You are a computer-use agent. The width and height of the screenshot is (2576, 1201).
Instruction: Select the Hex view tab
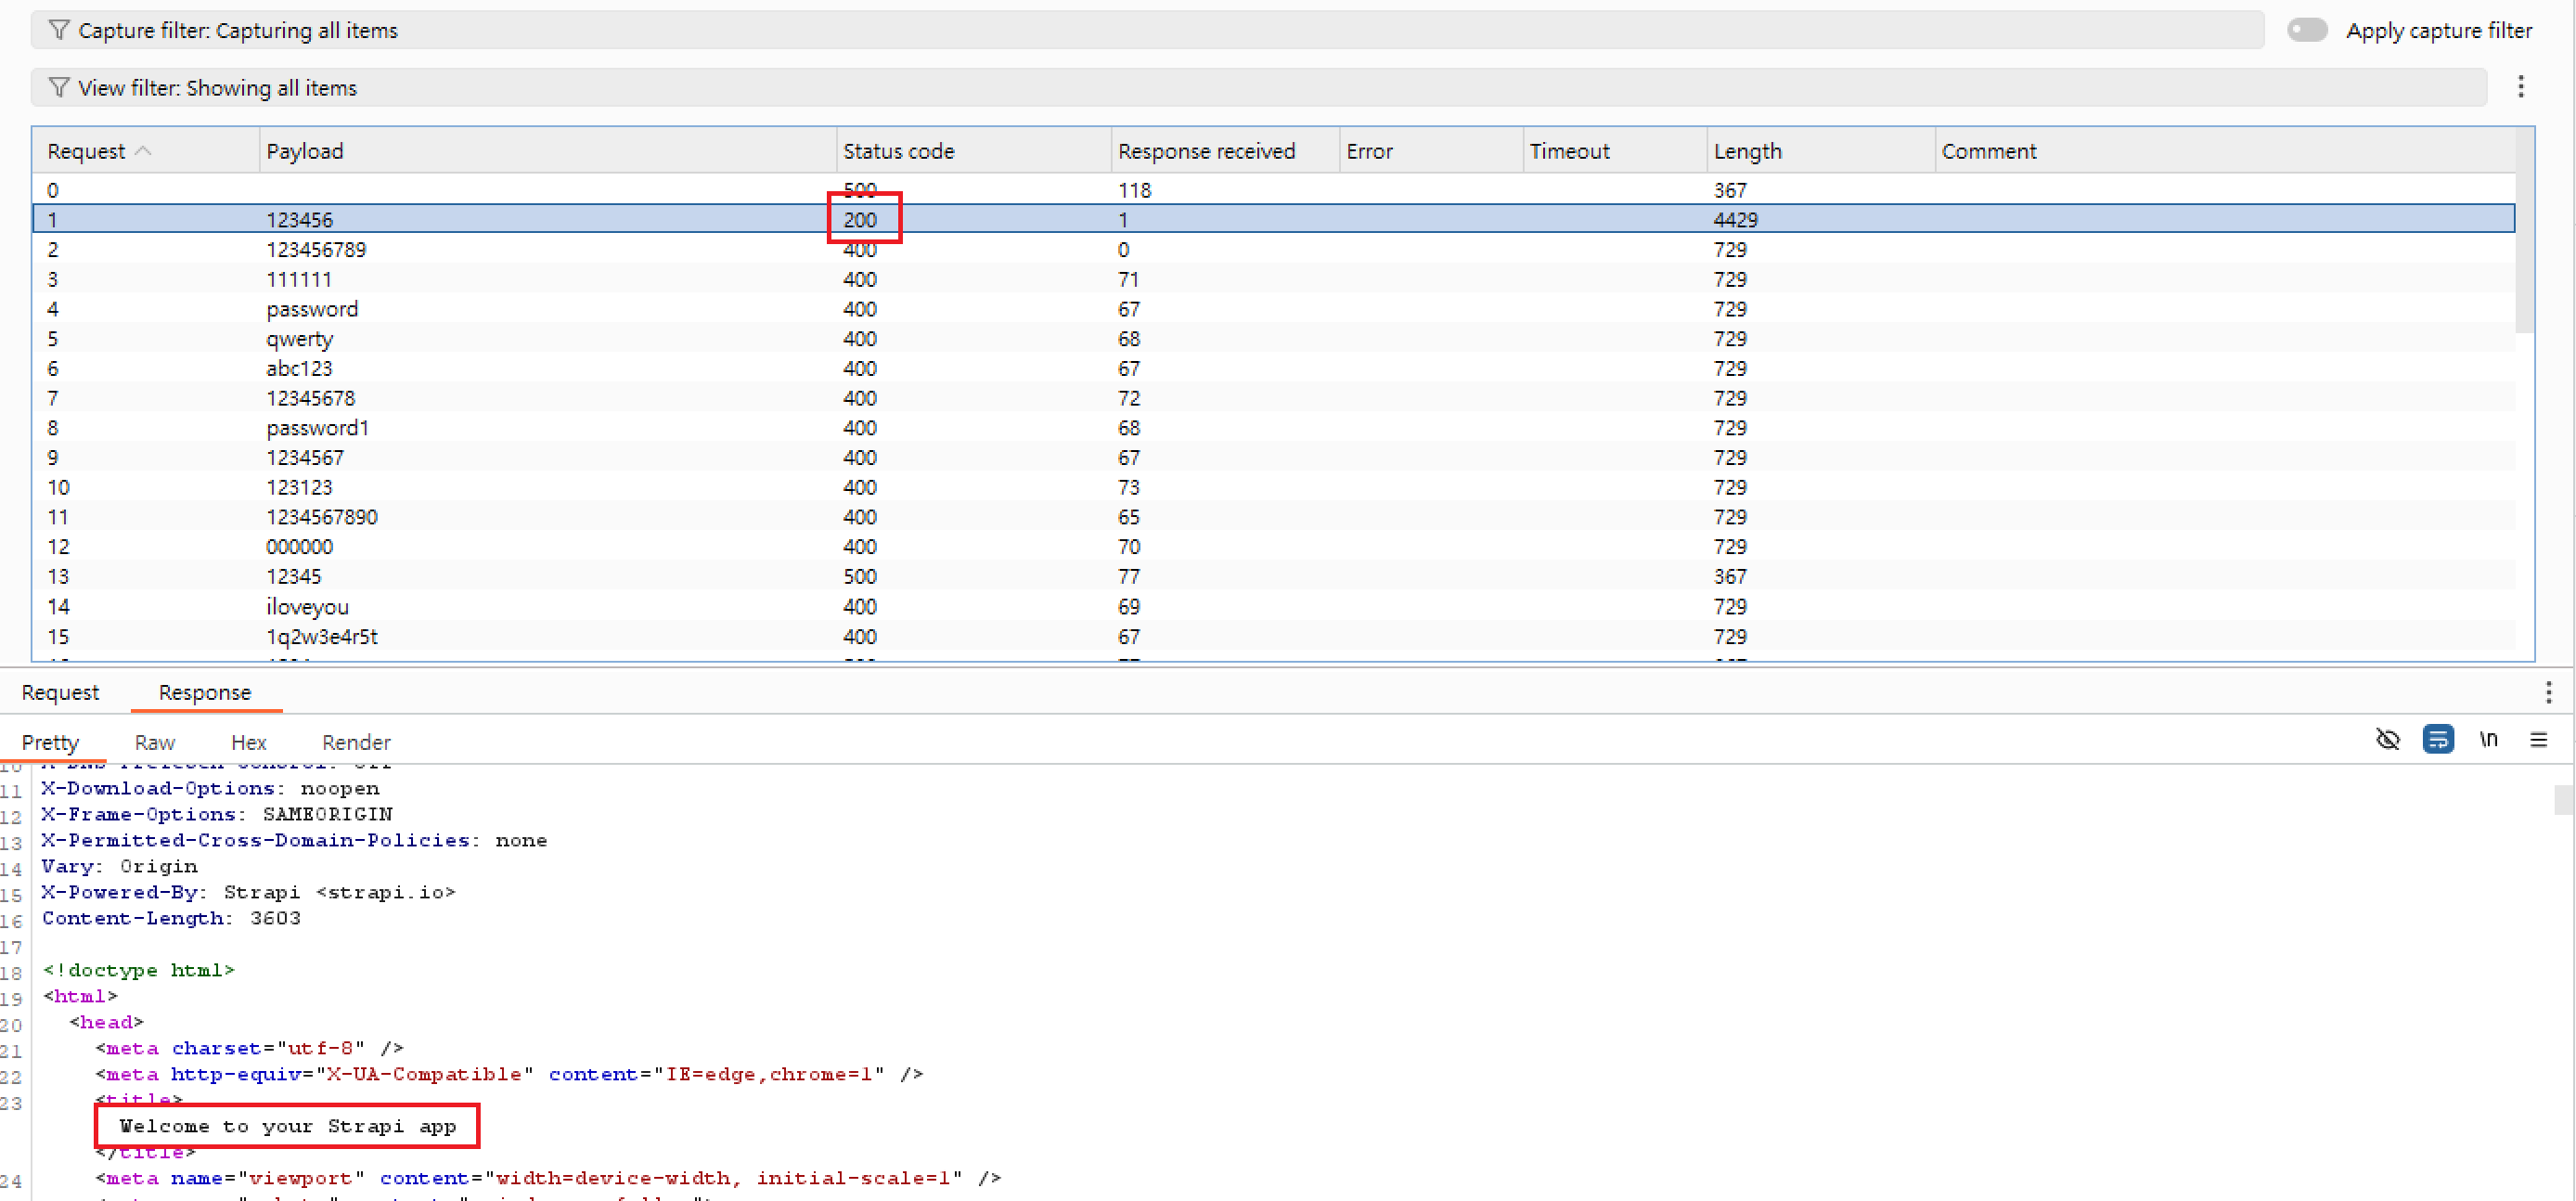click(248, 742)
